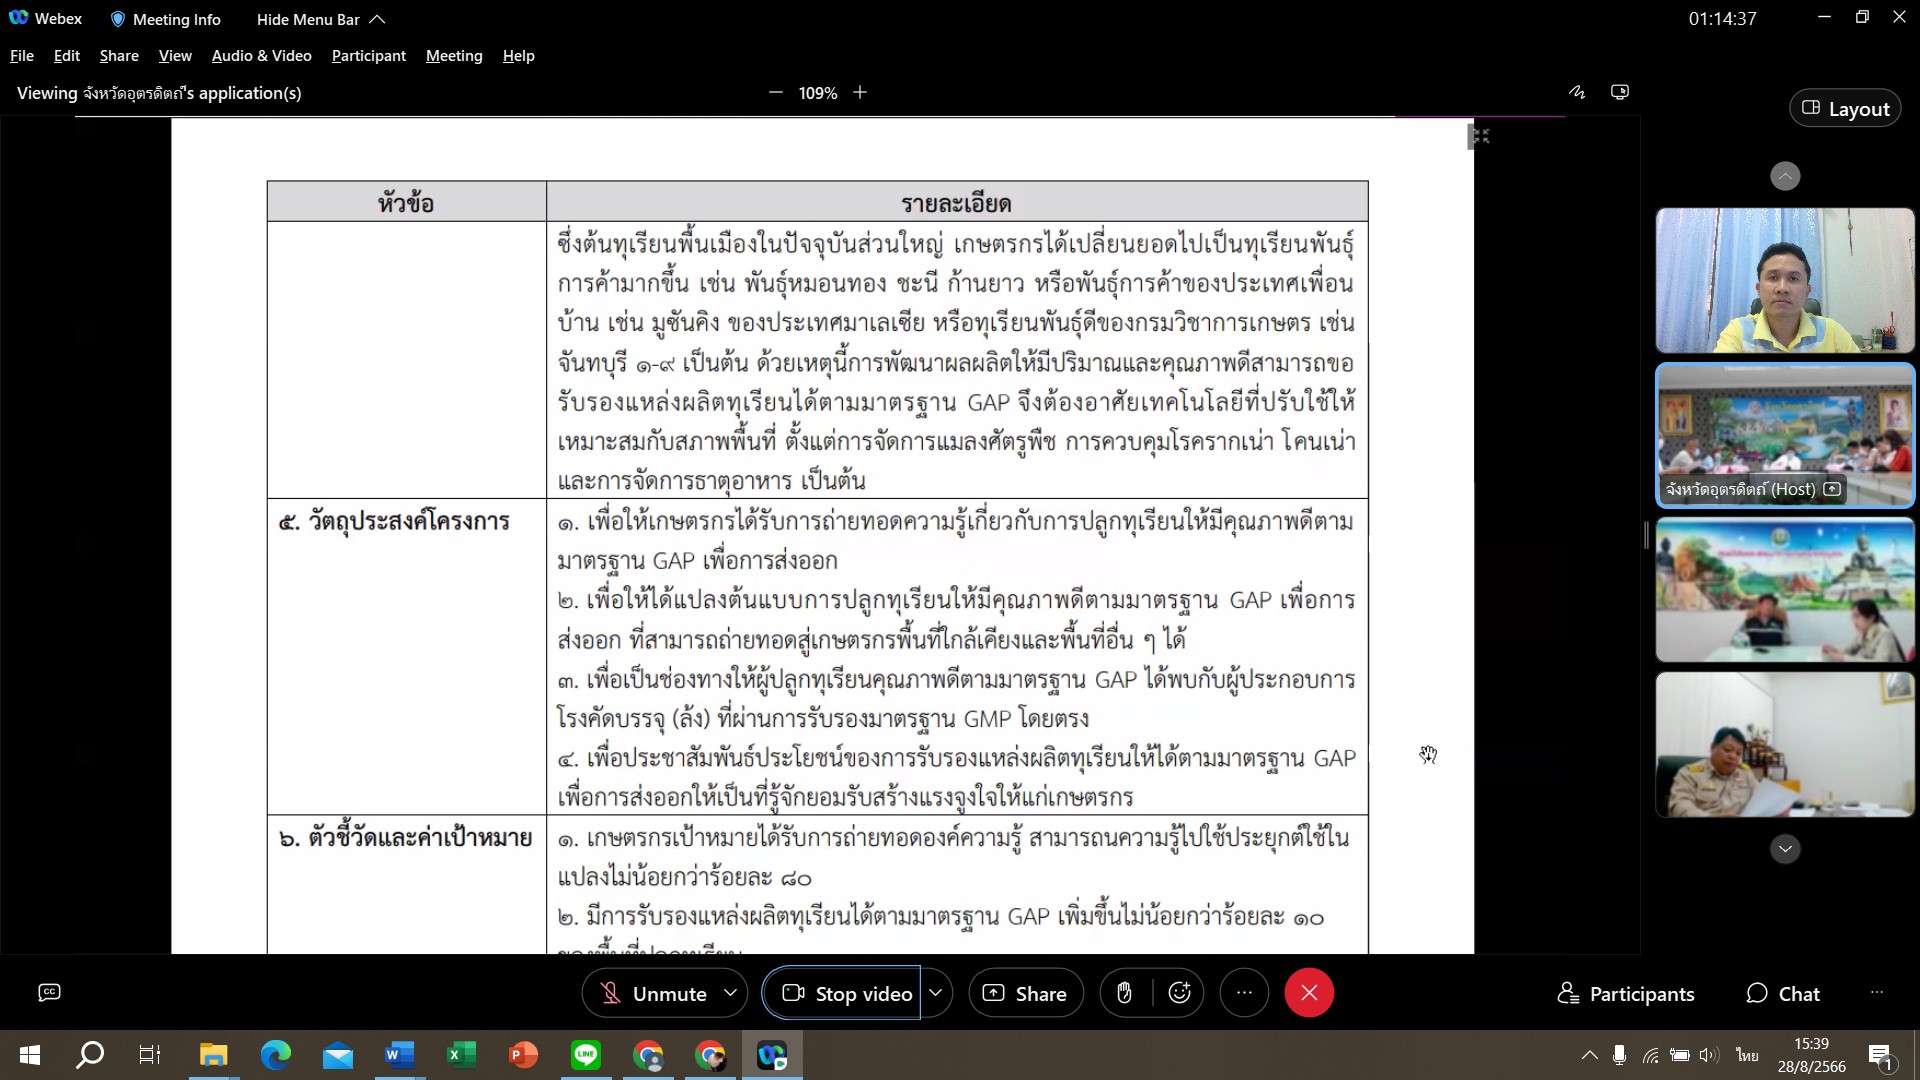Open Meeting Info panel
The width and height of the screenshot is (1920, 1080).
[166, 19]
